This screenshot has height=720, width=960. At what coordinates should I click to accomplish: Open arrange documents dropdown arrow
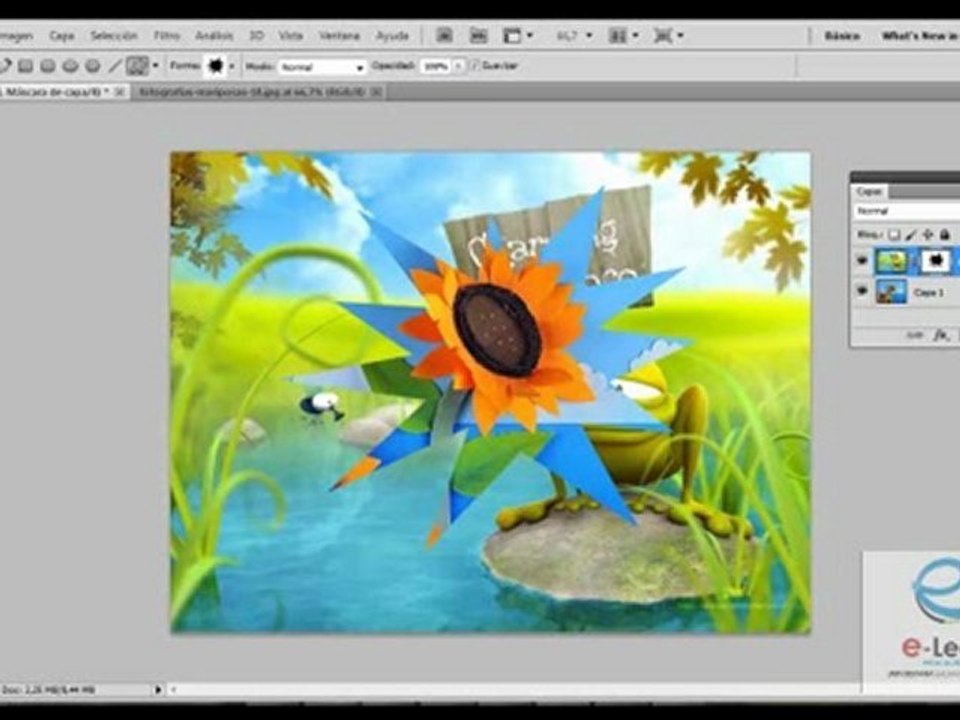pos(636,36)
